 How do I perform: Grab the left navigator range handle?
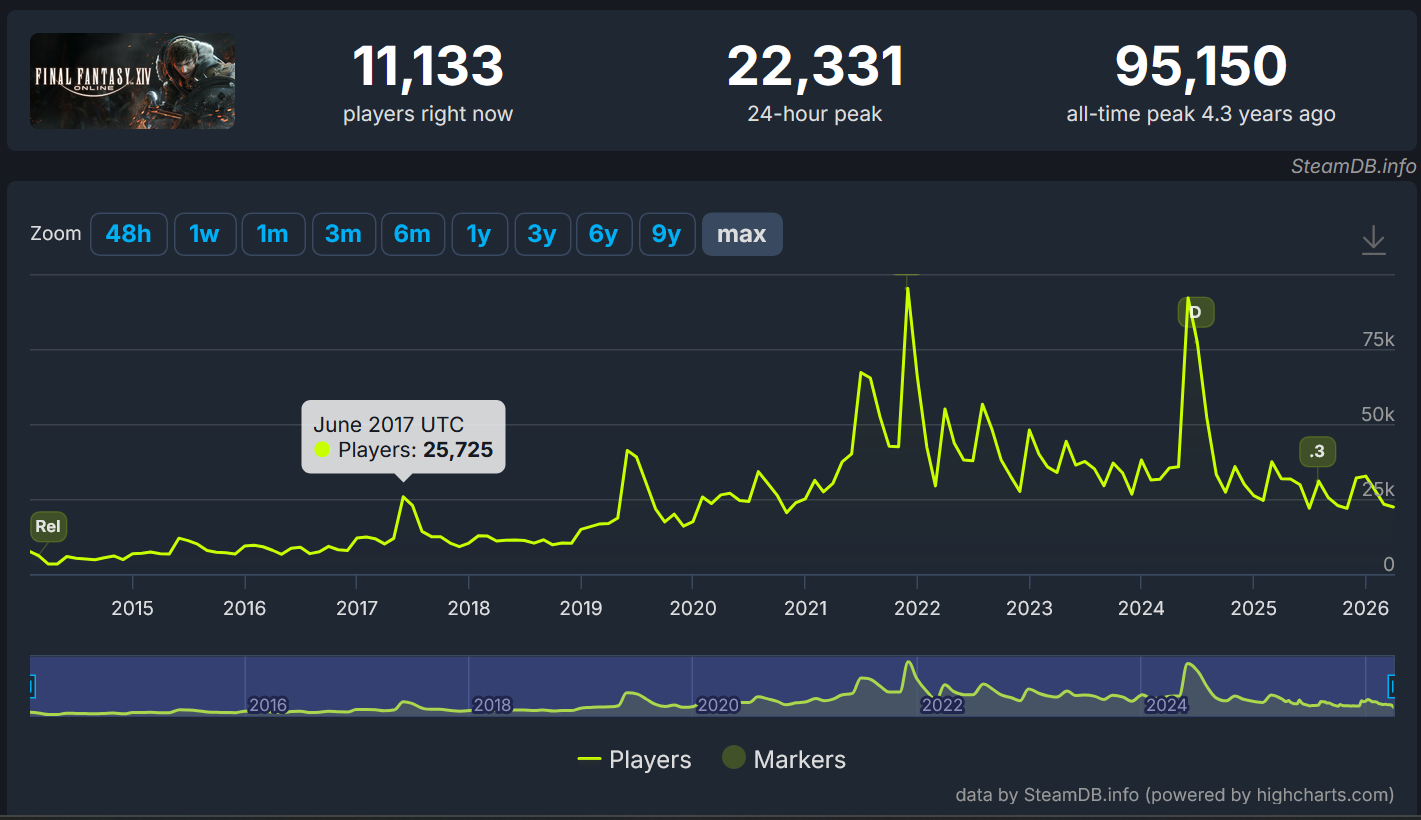tap(30, 686)
